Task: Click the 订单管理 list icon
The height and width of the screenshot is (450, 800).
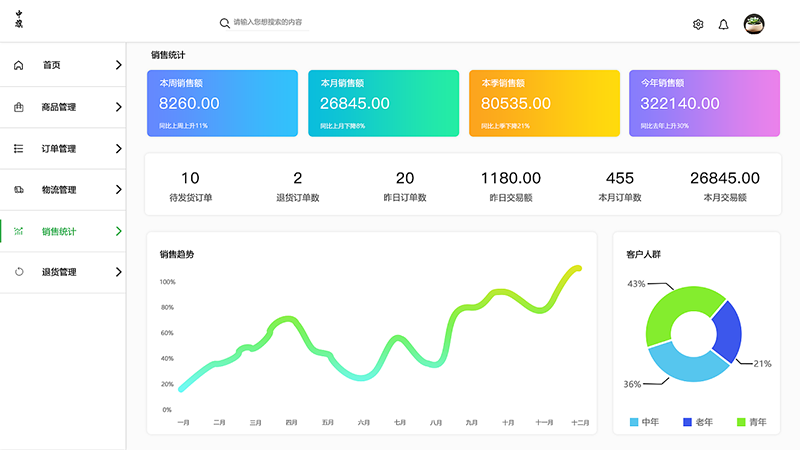Action: point(19,148)
